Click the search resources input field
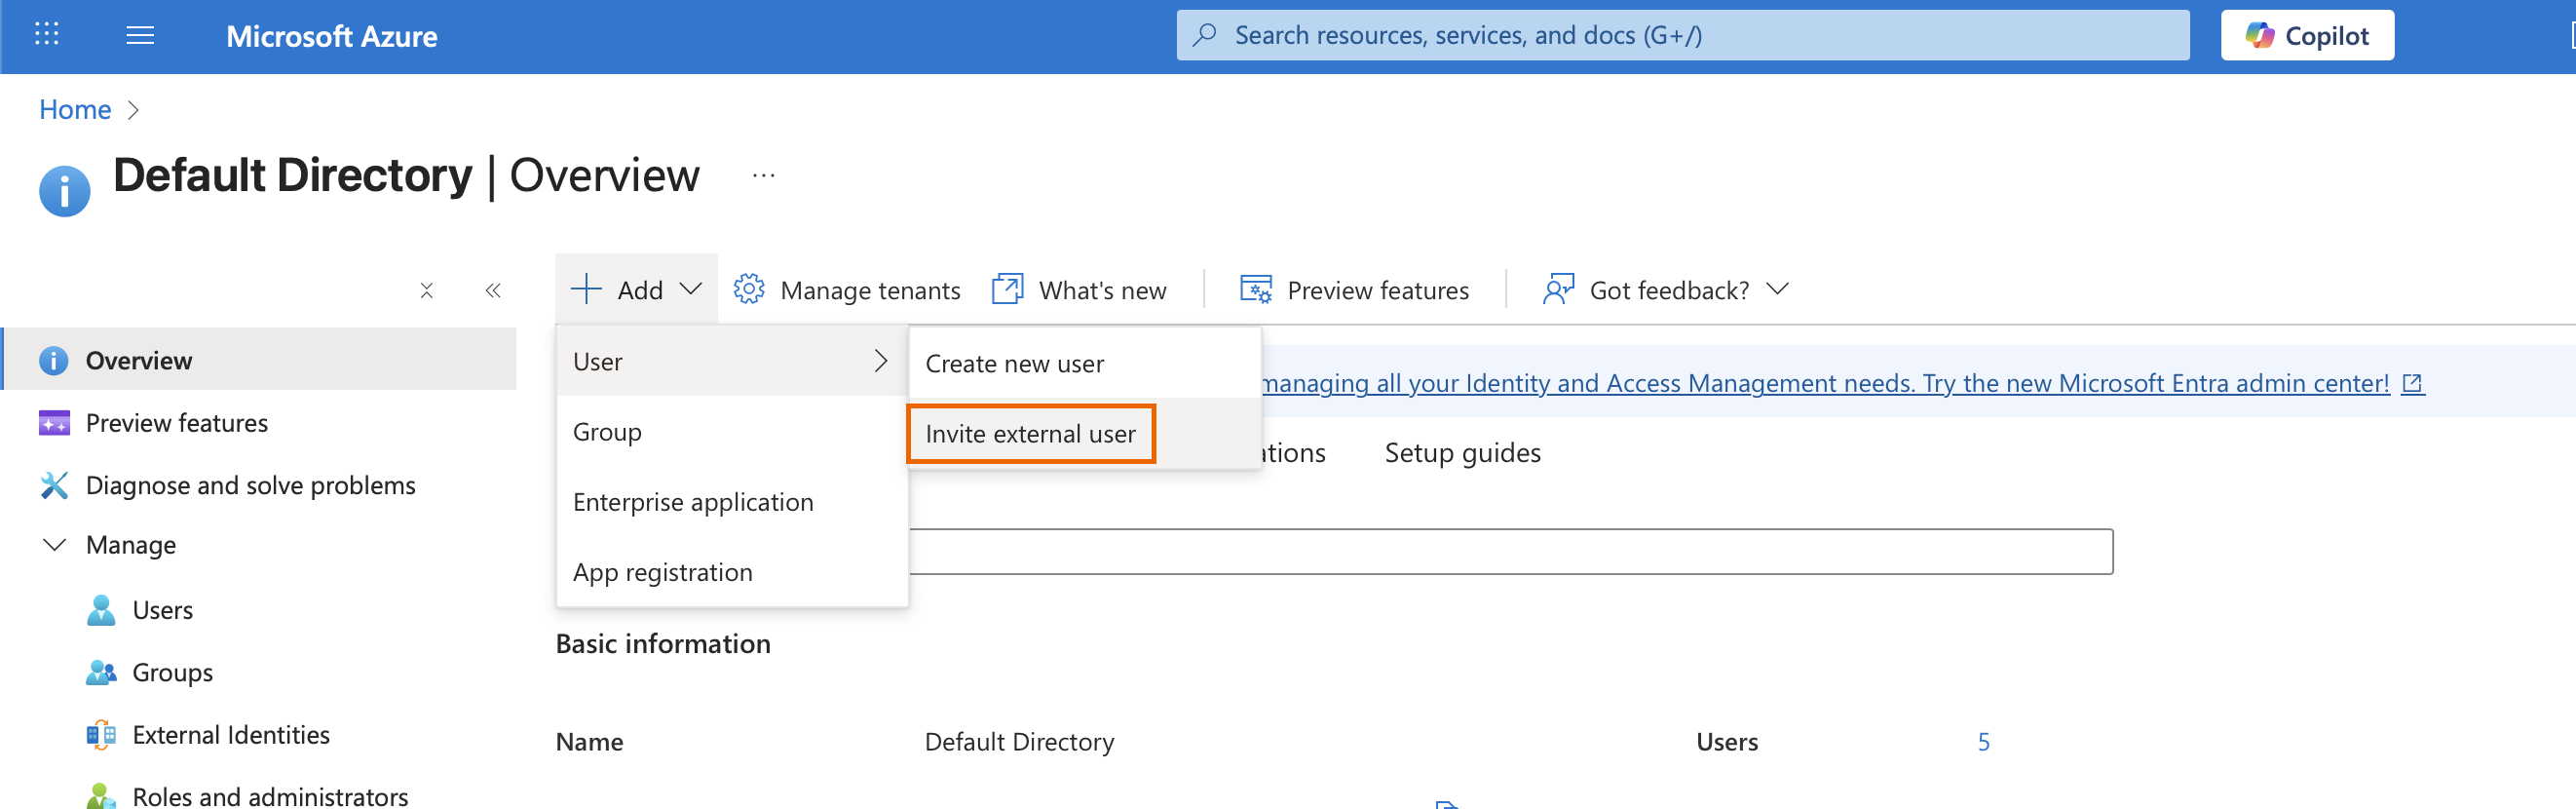 (x=1682, y=36)
